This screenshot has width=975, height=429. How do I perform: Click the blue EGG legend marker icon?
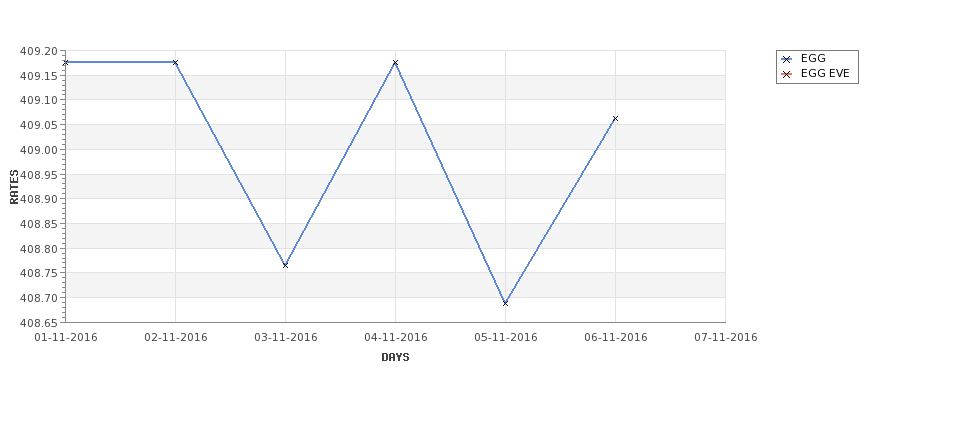pyautogui.click(x=786, y=59)
